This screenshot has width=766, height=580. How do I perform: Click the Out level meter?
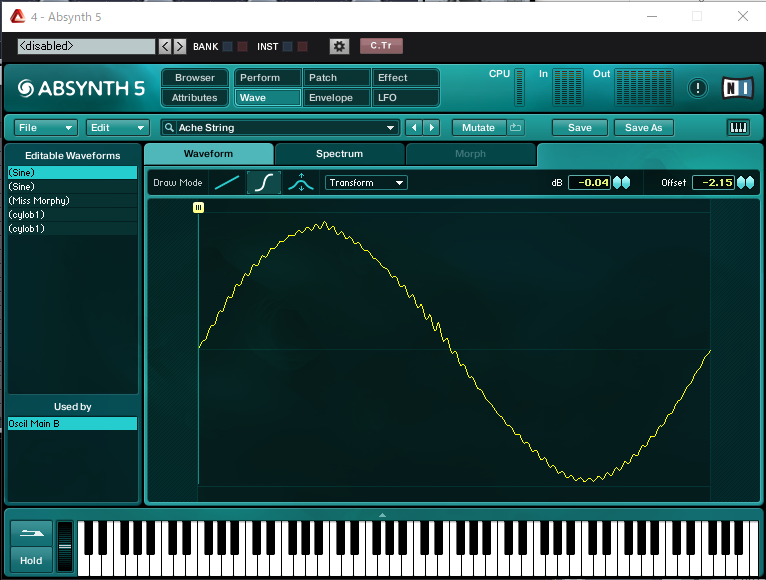pyautogui.click(x=644, y=87)
